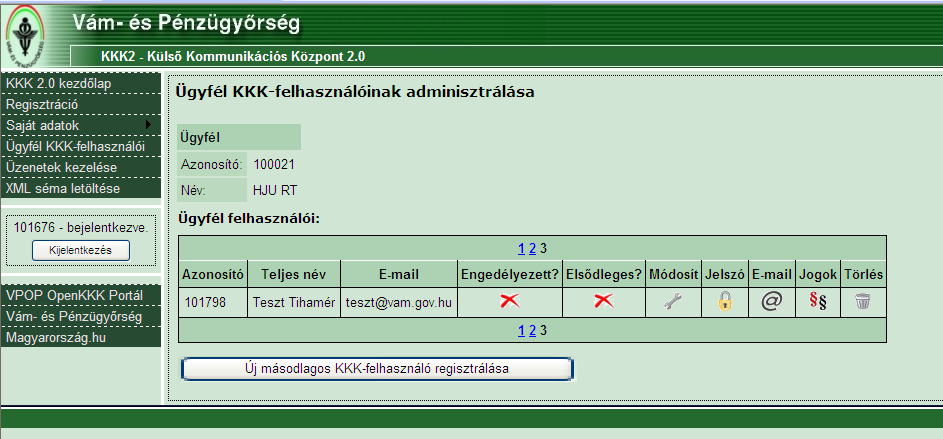
Task: Go to page 1 in the top pager
Action: point(521,248)
